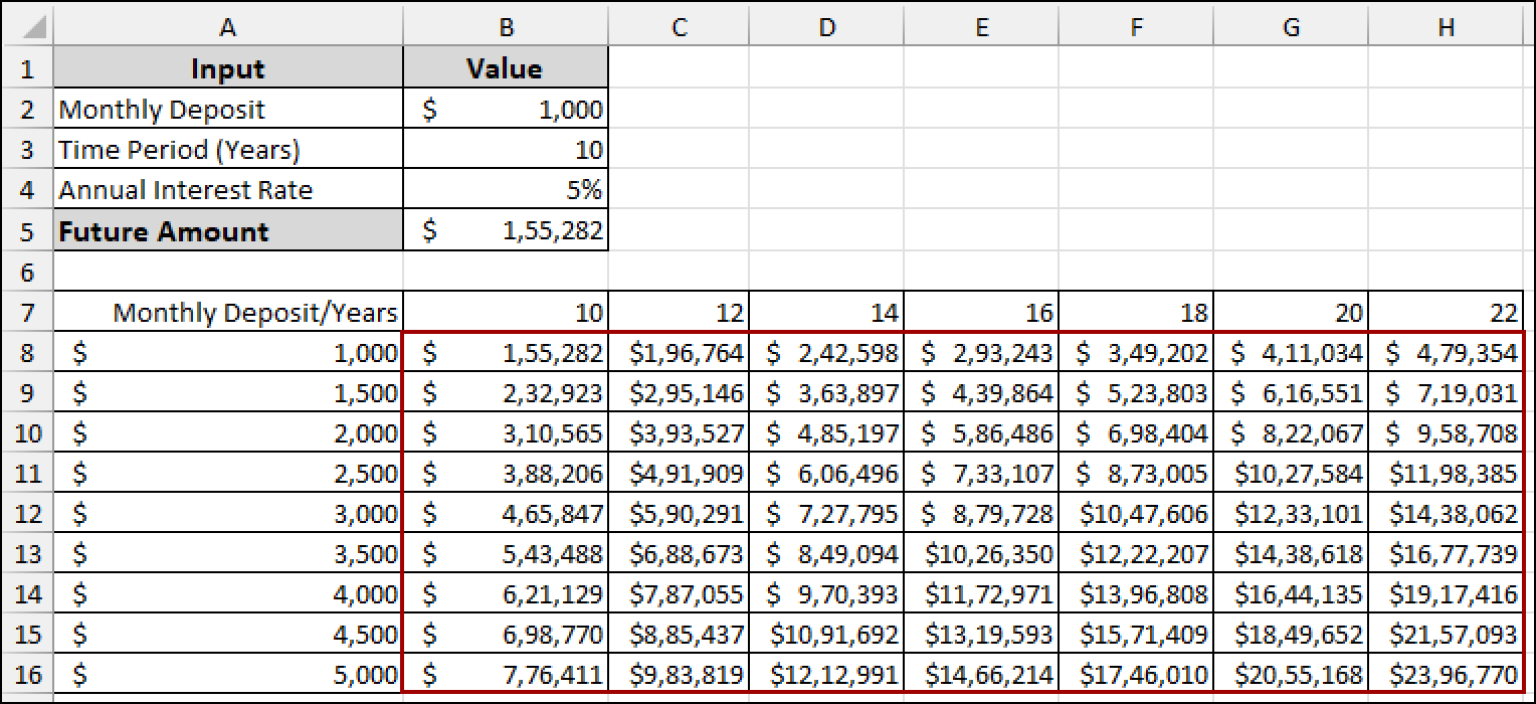Select the $10,47,606 cell under year 18
The width and height of the screenshot is (1536, 704).
click(x=1135, y=513)
